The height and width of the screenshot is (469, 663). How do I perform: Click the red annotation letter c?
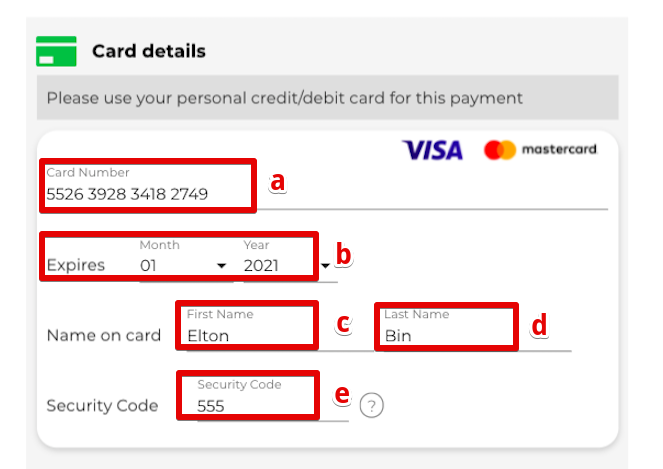pyautogui.click(x=344, y=324)
